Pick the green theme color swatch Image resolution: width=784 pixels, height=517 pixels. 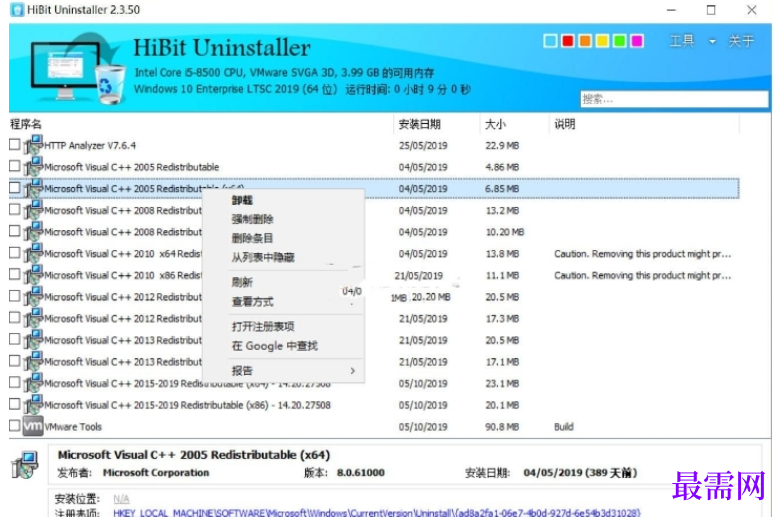click(x=620, y=41)
